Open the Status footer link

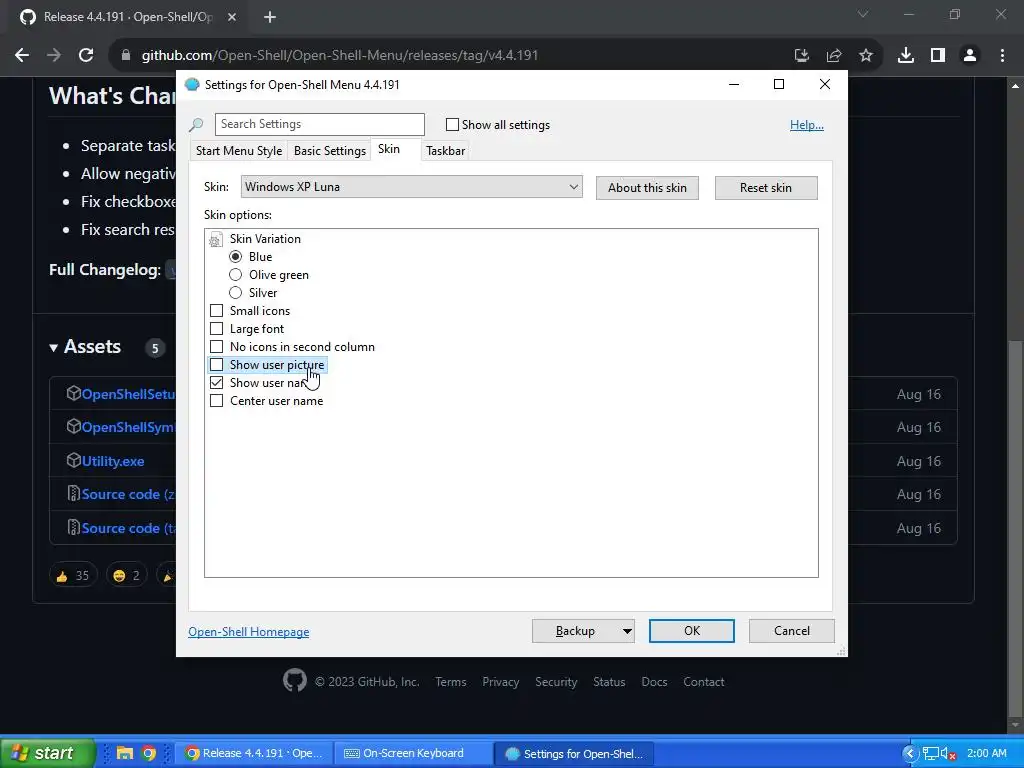[609, 682]
